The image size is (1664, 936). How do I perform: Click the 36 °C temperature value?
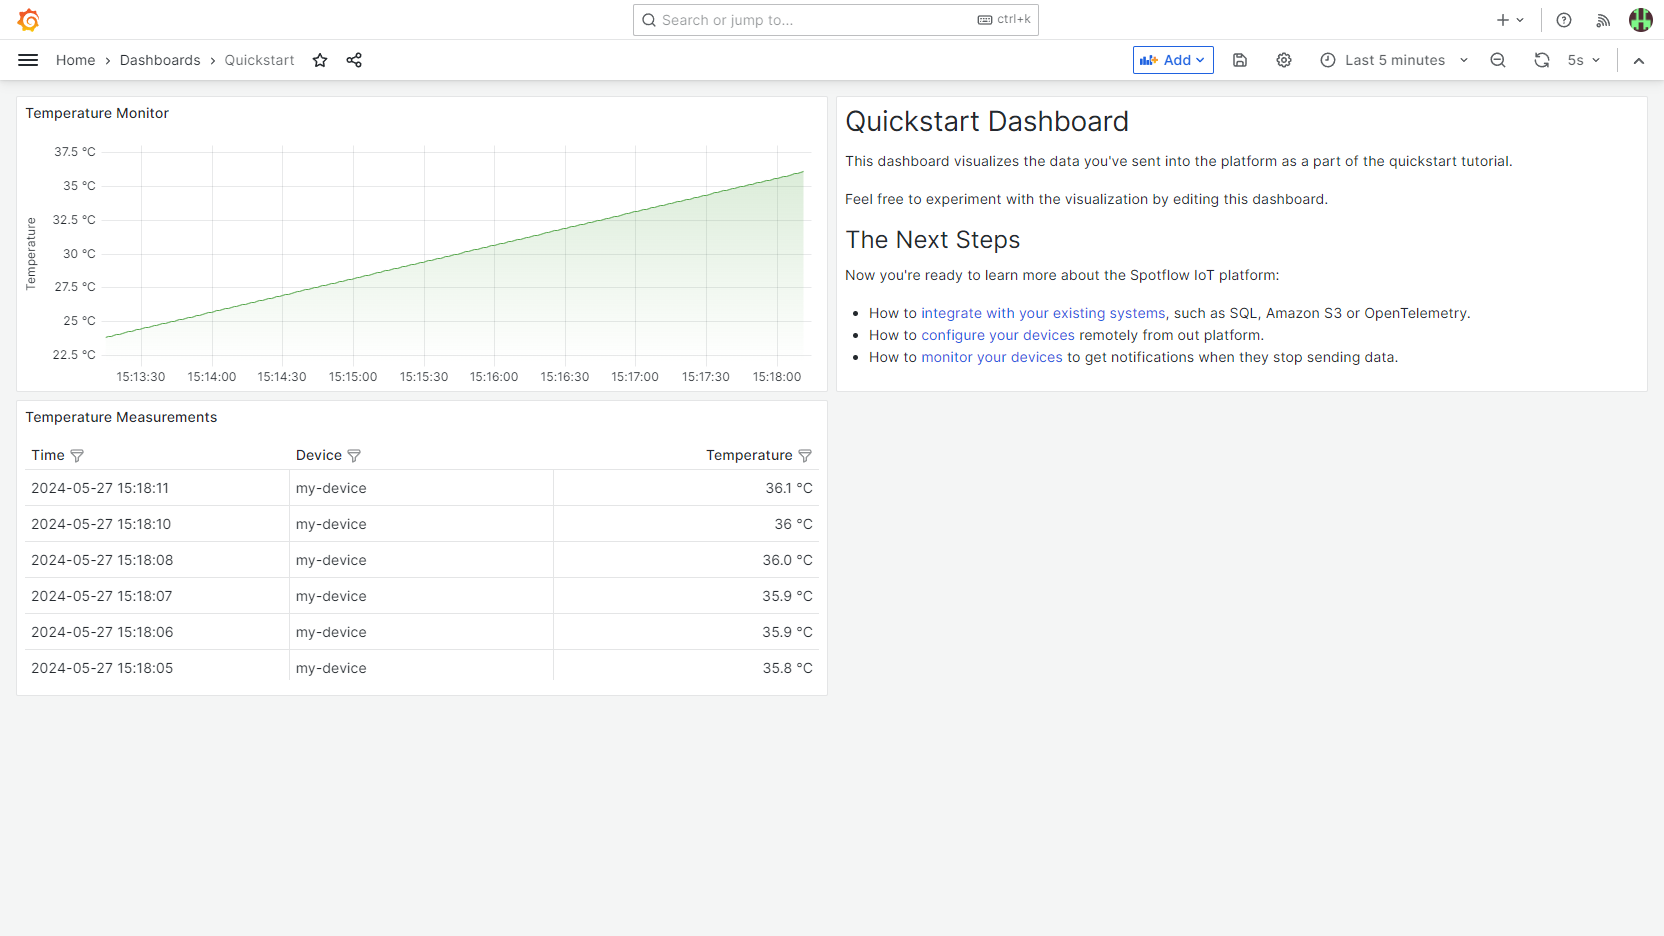pos(793,524)
